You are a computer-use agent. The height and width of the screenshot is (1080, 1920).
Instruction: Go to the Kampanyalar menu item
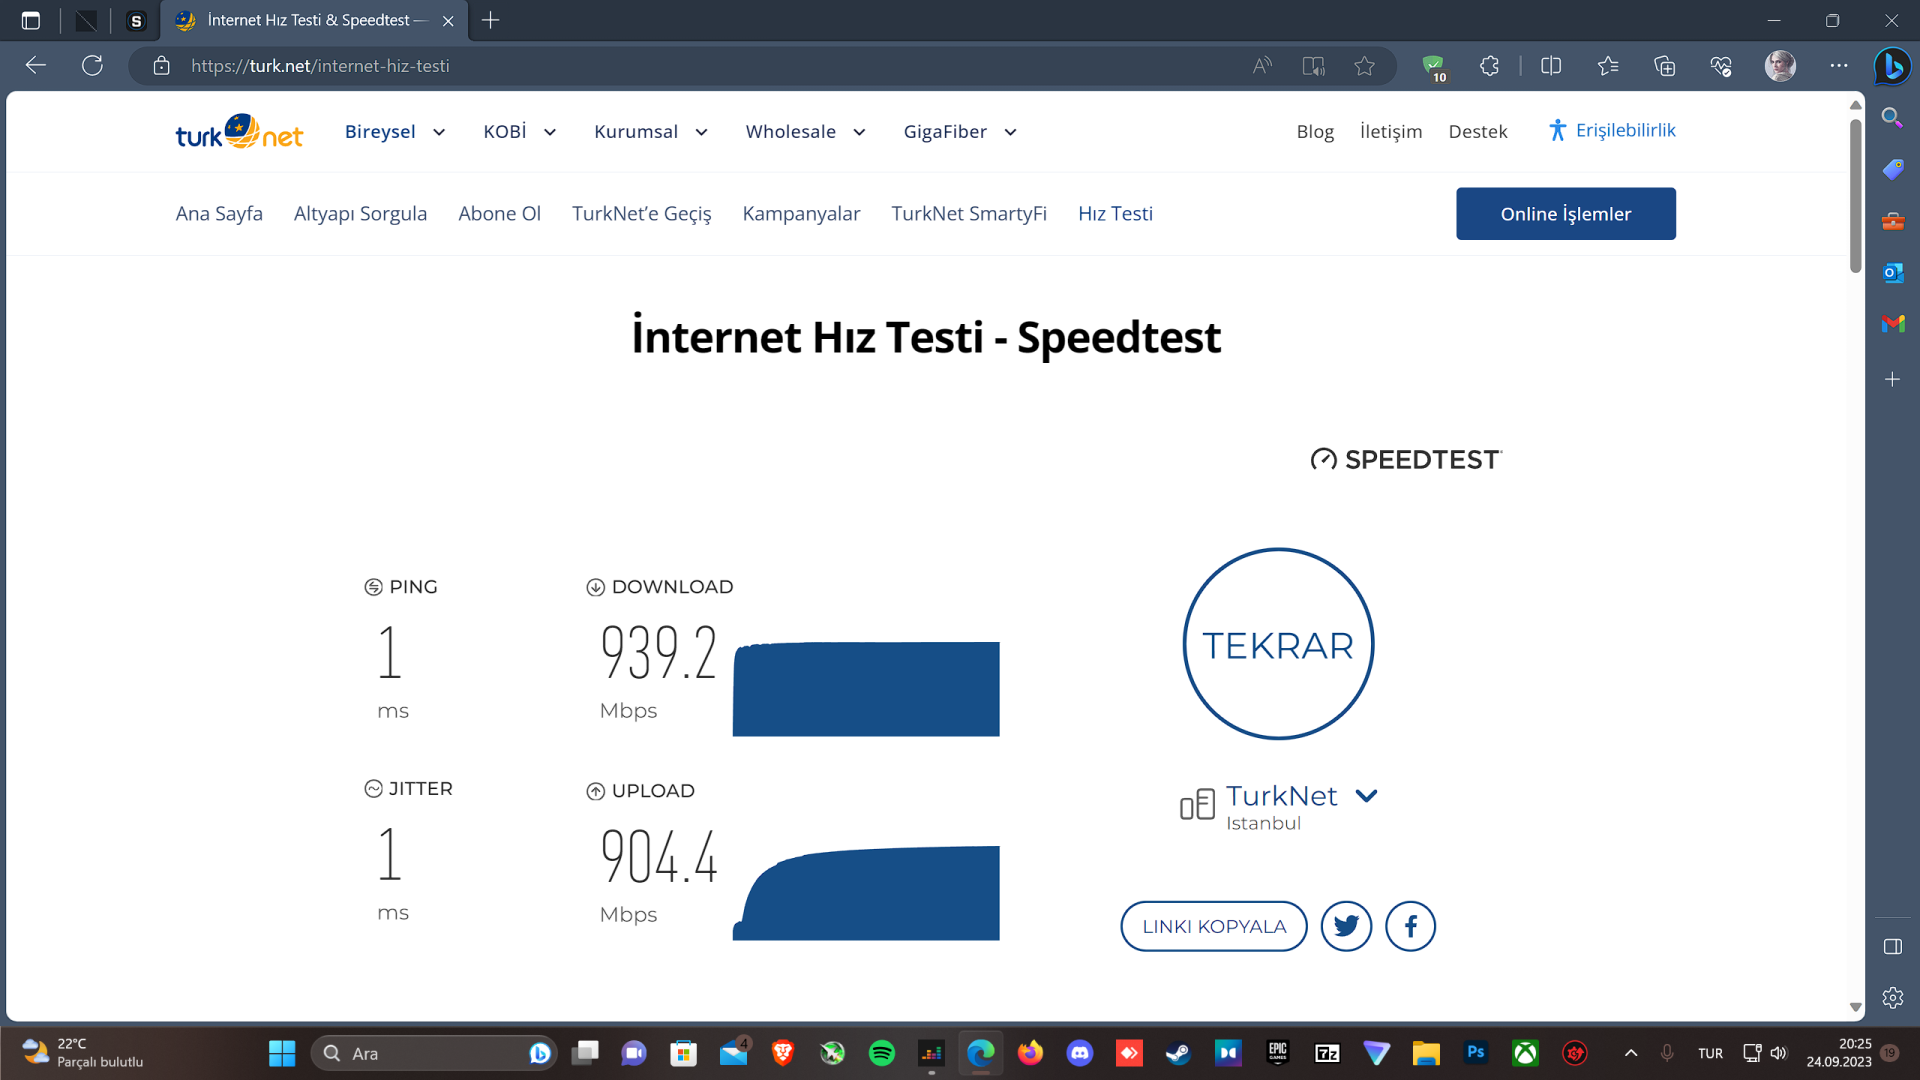(x=801, y=213)
